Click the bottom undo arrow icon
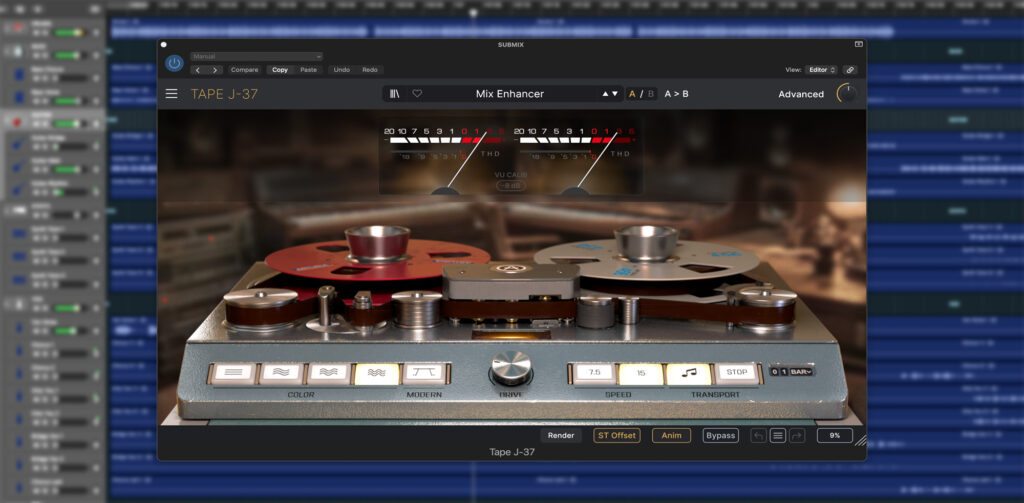The width and height of the screenshot is (1024, 503). (759, 436)
